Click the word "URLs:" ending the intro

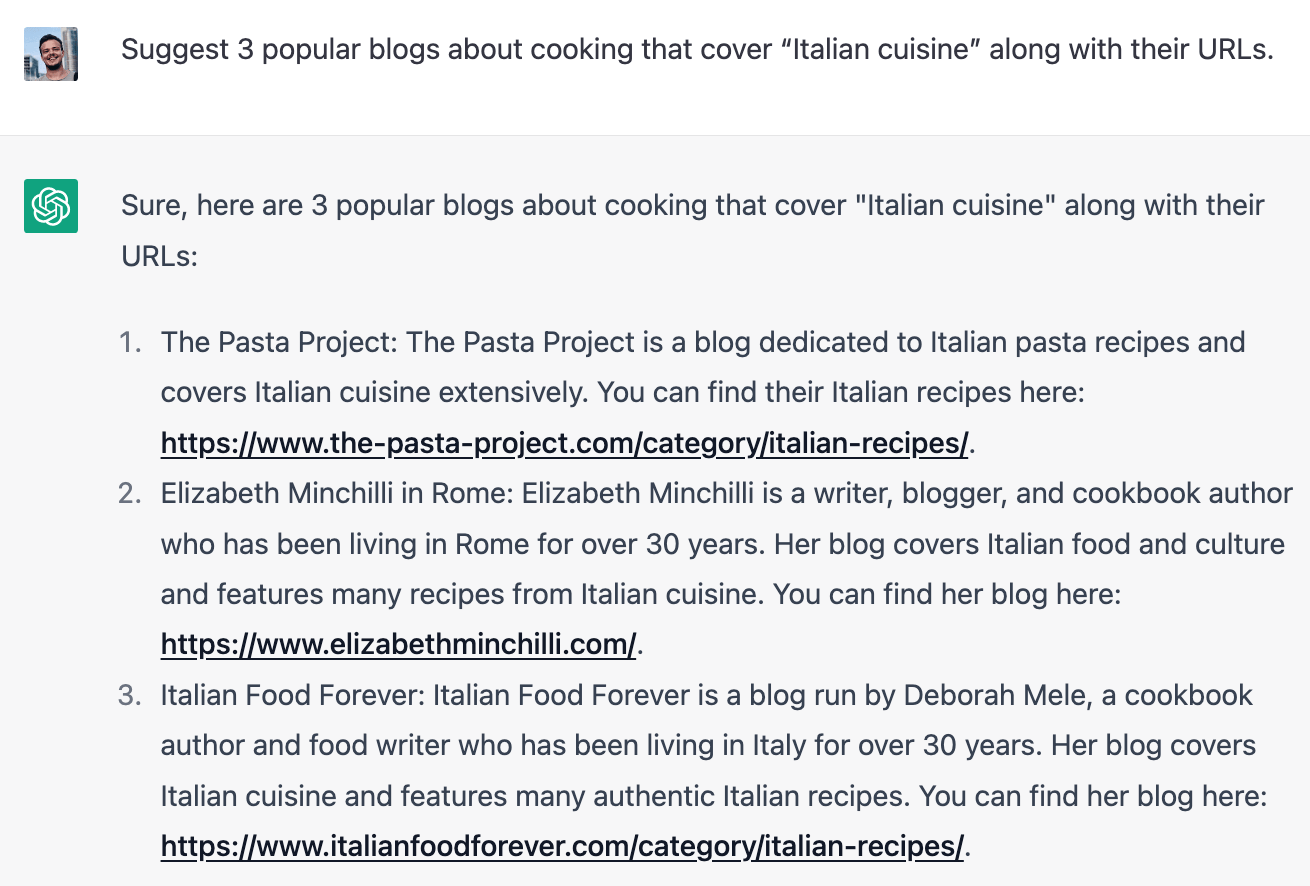tap(160, 256)
